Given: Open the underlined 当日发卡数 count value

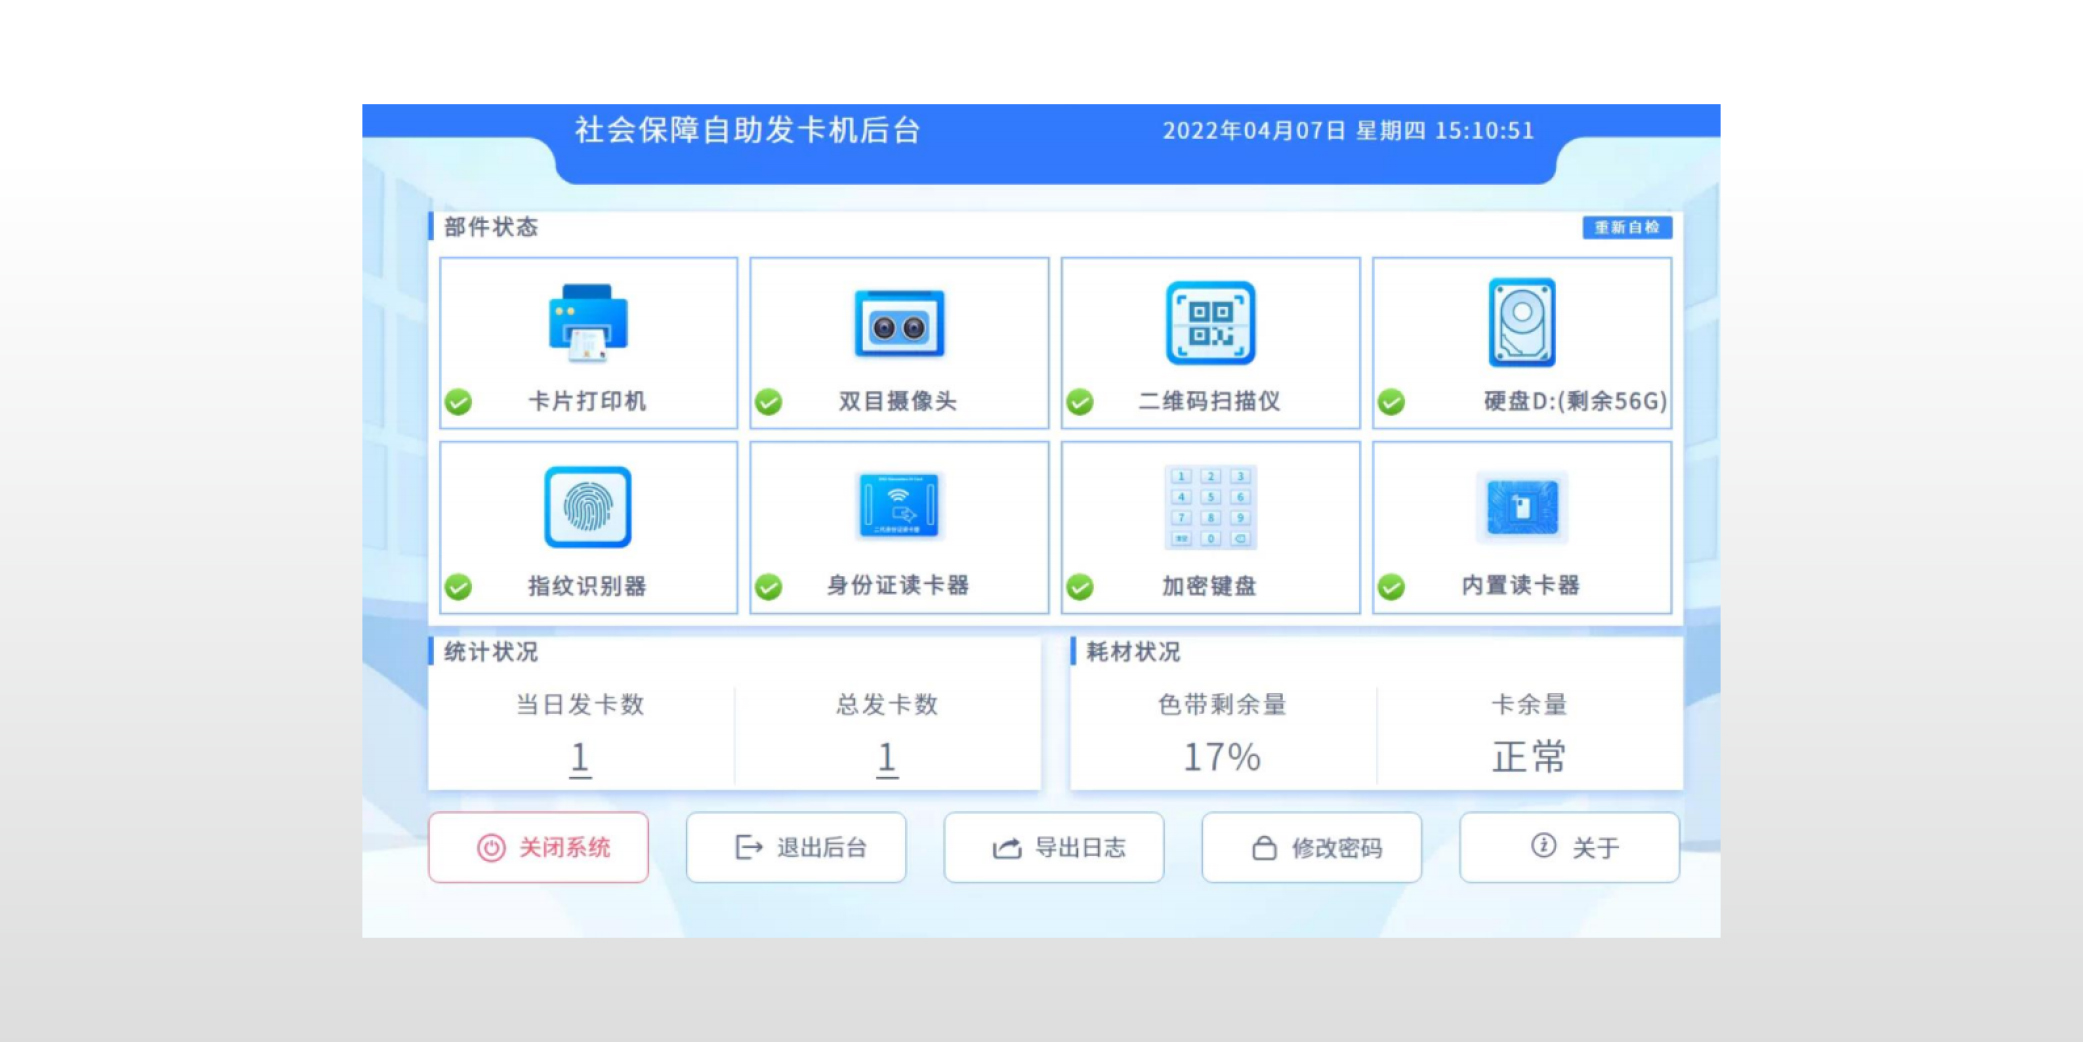Looking at the screenshot, I should click(x=580, y=758).
